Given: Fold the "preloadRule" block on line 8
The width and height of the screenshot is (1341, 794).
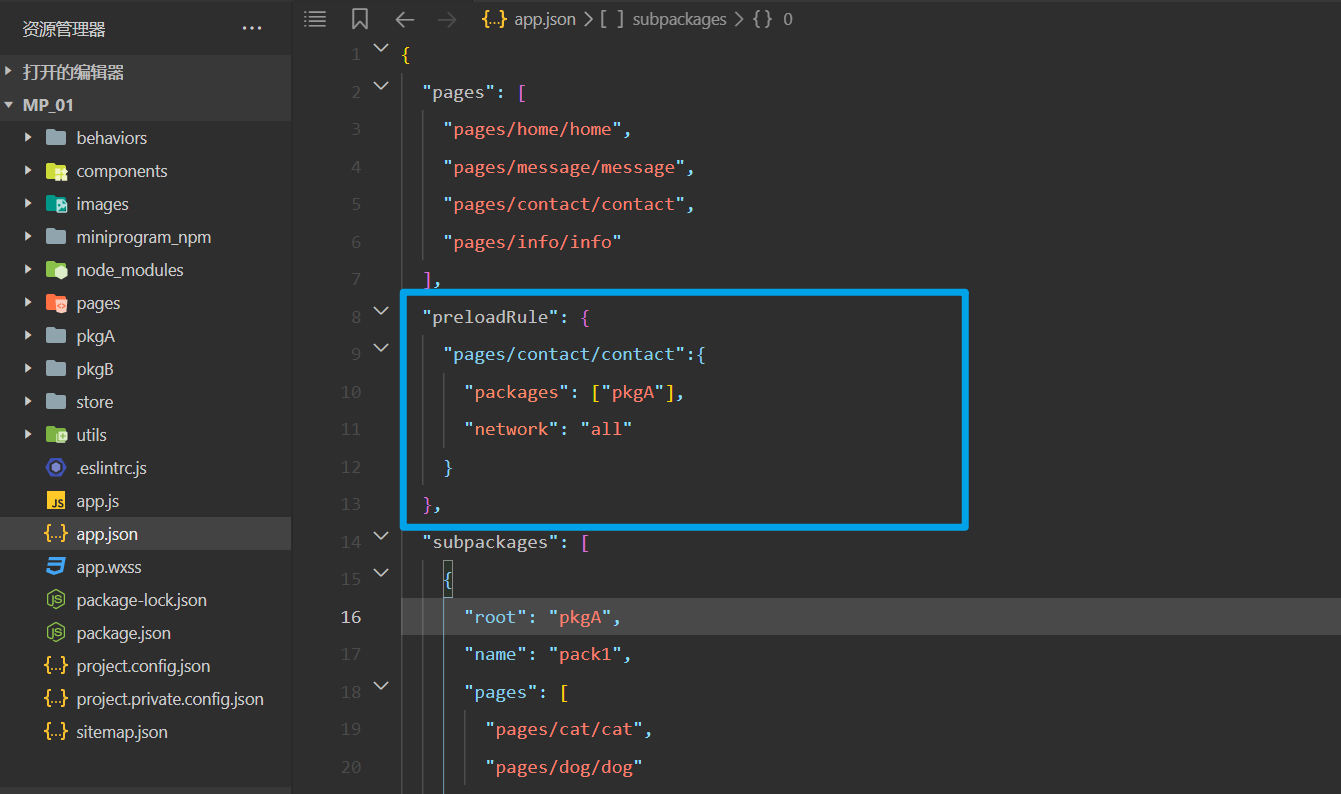Looking at the screenshot, I should tap(380, 311).
